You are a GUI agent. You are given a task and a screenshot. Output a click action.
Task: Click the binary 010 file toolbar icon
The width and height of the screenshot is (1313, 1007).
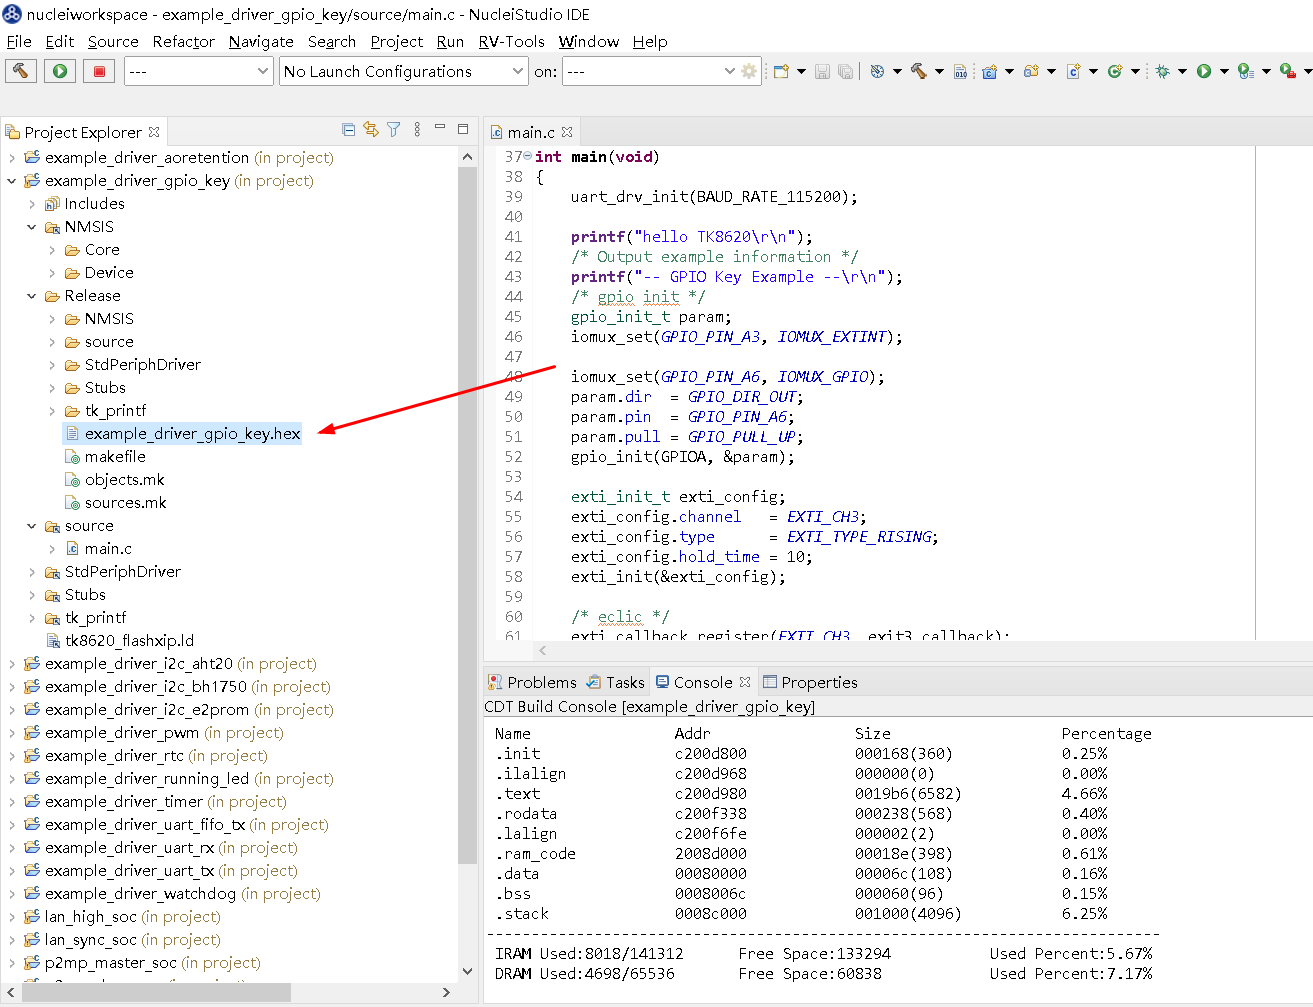pos(960,71)
